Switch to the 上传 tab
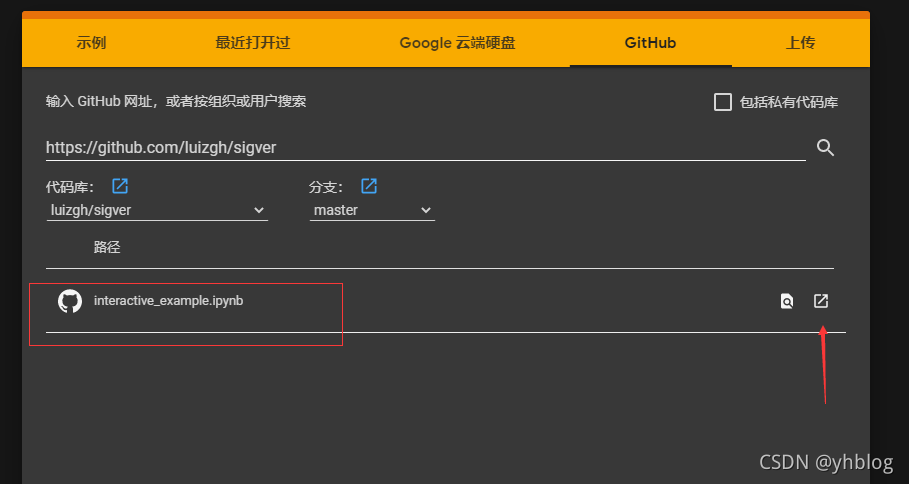Image resolution: width=909 pixels, height=484 pixels. click(x=801, y=43)
